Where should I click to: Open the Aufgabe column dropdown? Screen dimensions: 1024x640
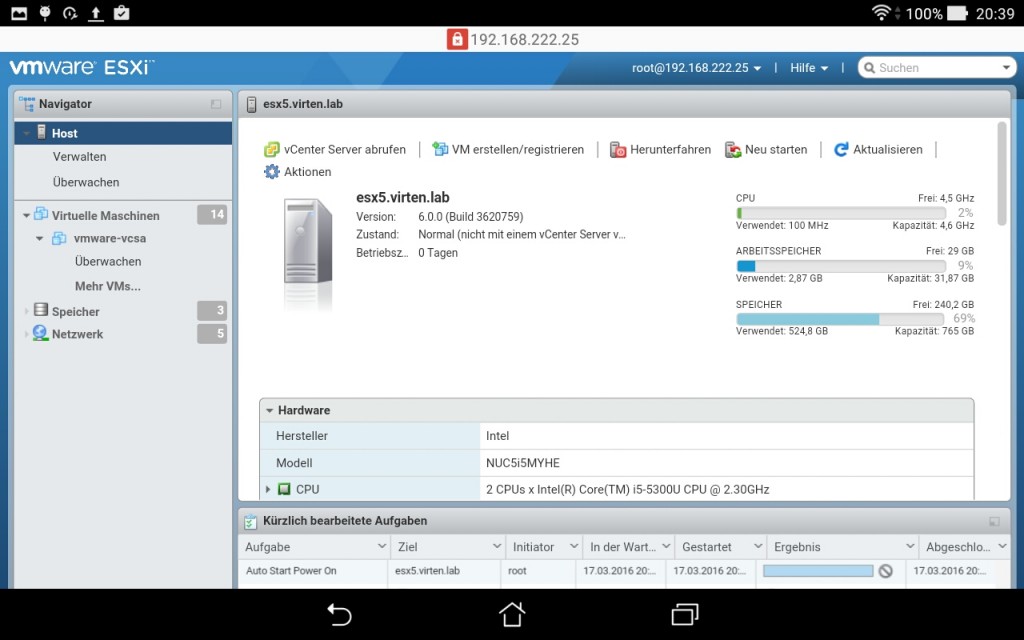[x=384, y=546]
